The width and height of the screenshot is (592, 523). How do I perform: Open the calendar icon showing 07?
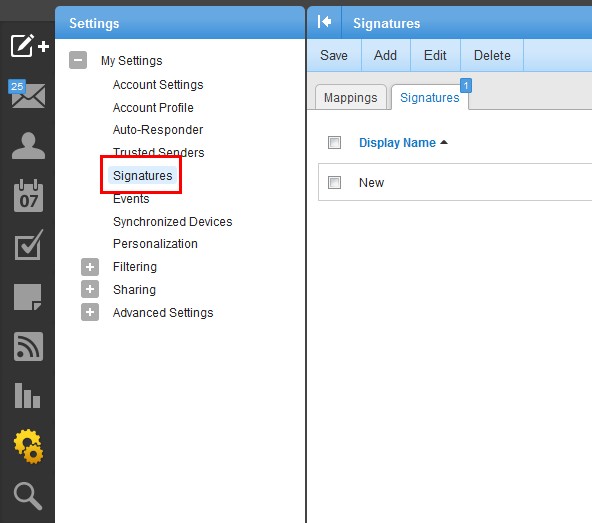pyautogui.click(x=28, y=196)
